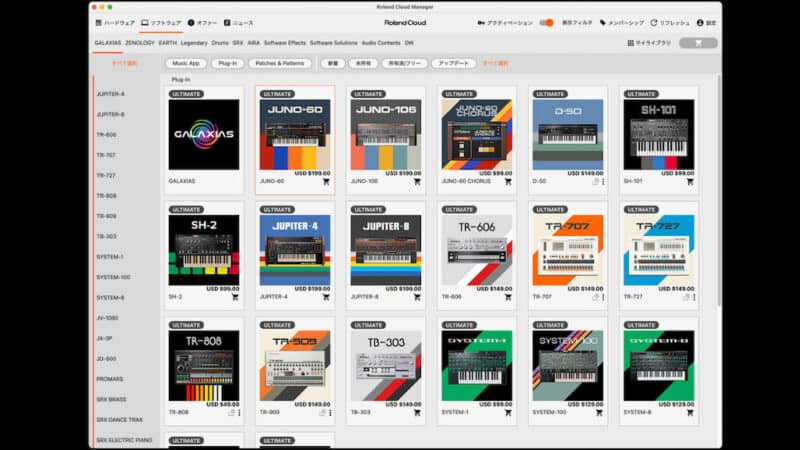Open the TR-808 product artwork
The image size is (800, 450).
click(x=204, y=365)
